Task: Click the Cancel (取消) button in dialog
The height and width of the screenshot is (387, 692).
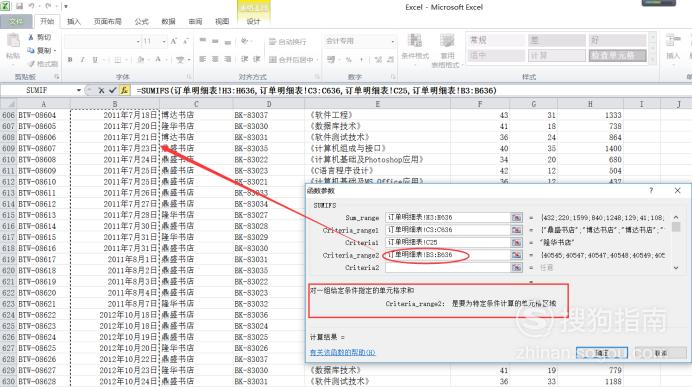Action: click(661, 353)
